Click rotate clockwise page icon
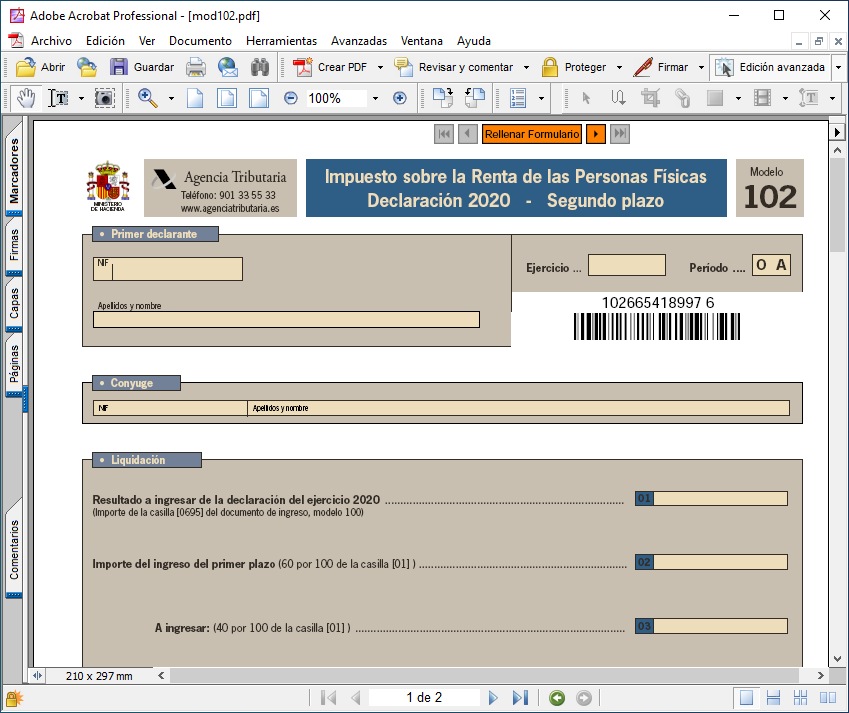The width and height of the screenshot is (849, 713). point(443,98)
